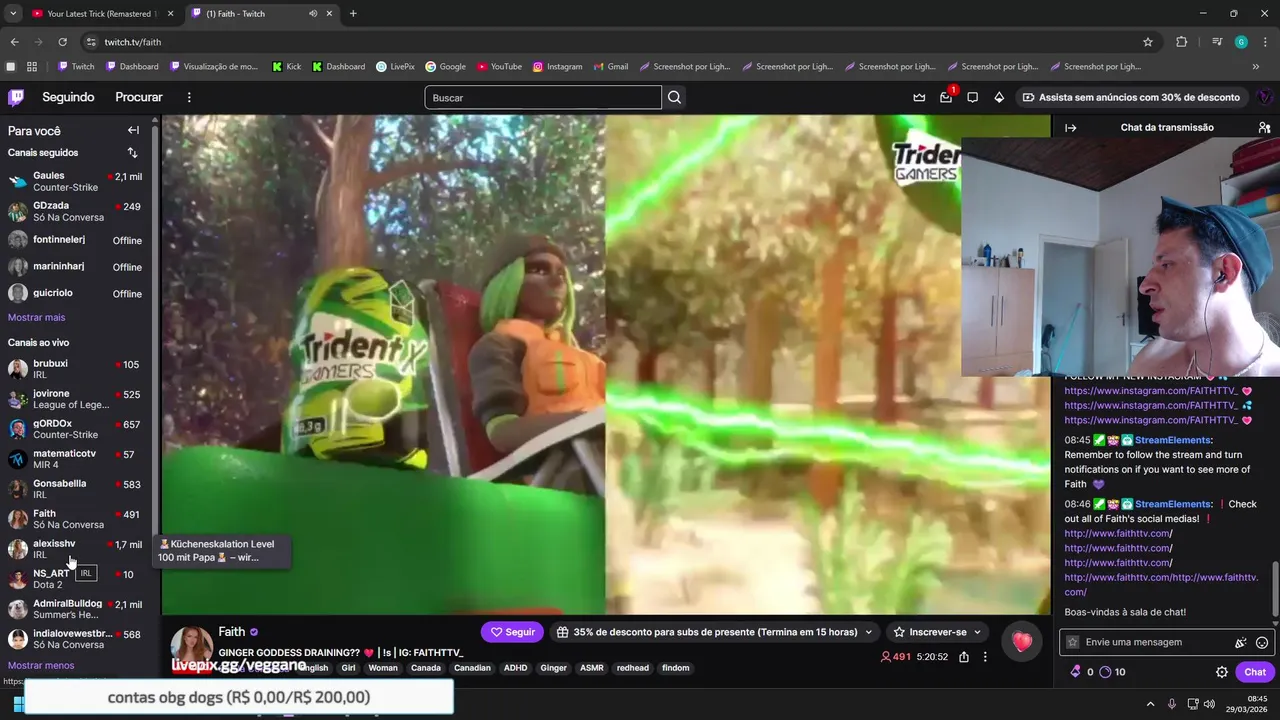Click Assista sem anúncios discount button
Viewport: 1280px width, 720px height.
click(1131, 97)
